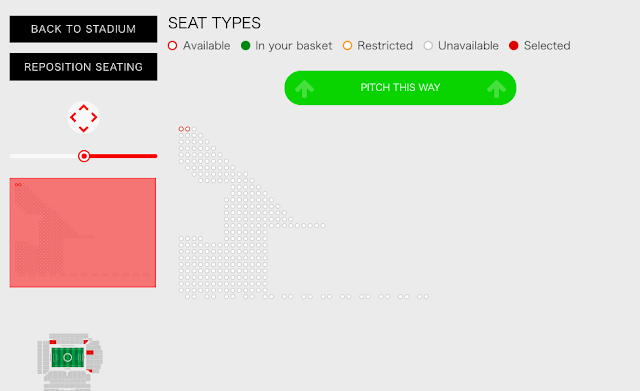This screenshot has width=640, height=391.
Task: Click the red minimap overview panel
Action: pyautogui.click(x=83, y=233)
